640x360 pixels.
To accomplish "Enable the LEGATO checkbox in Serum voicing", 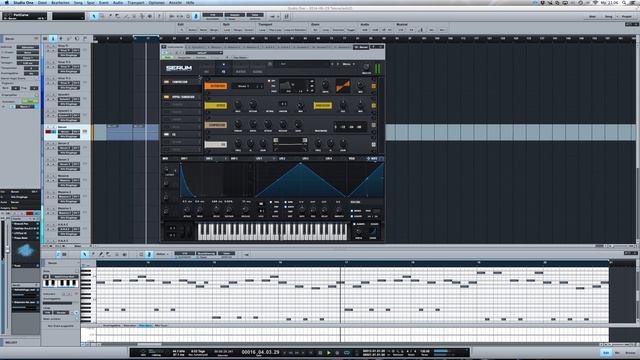I will pos(352,216).
